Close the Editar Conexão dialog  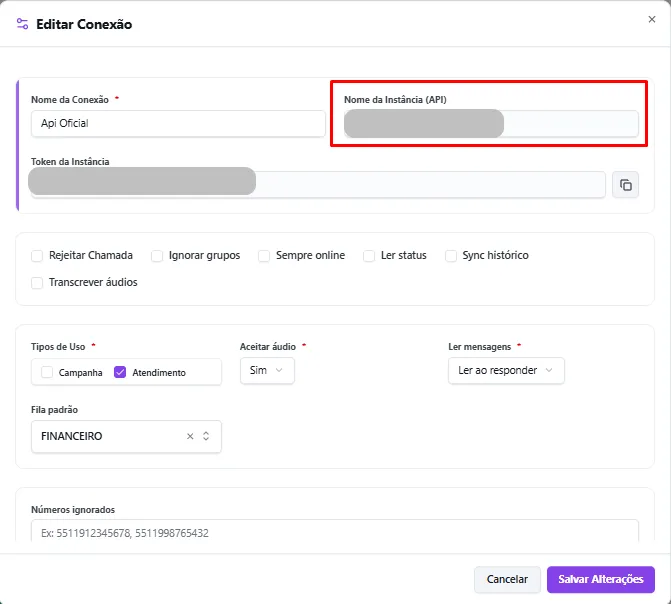[x=652, y=19]
